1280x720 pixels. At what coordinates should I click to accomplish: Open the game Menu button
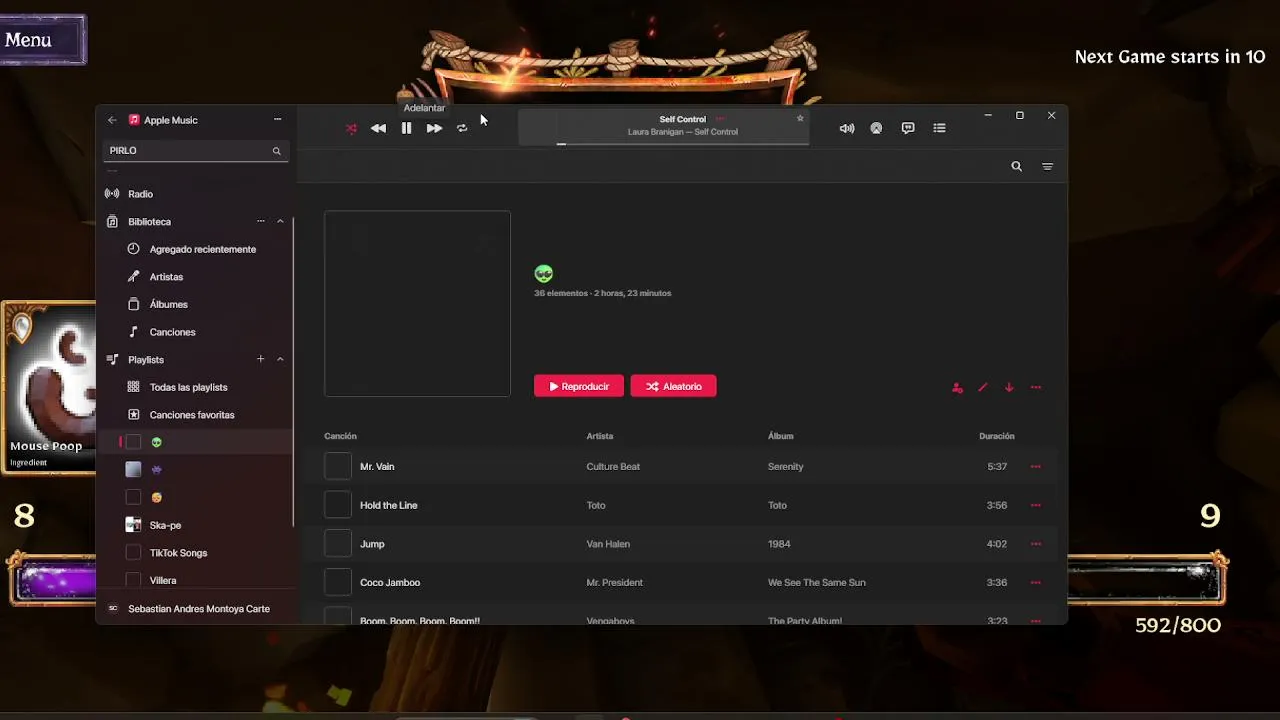coord(42,40)
